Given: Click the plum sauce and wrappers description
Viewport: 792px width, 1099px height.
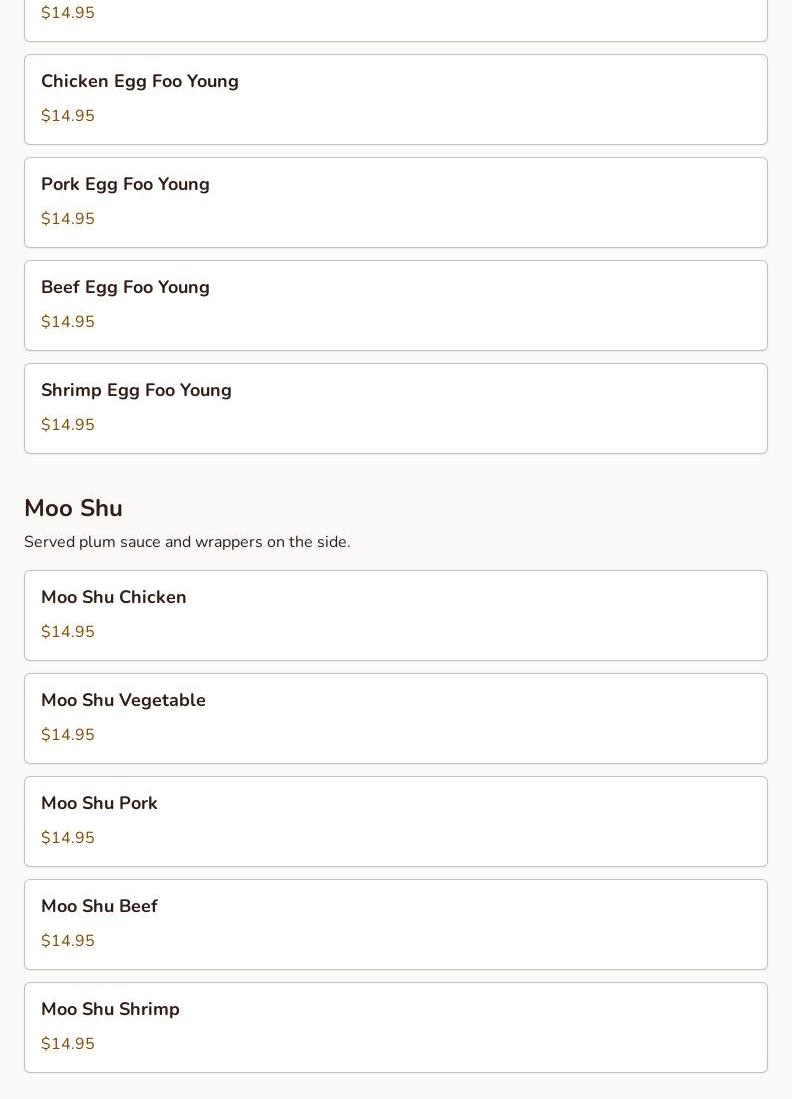Looking at the screenshot, I should [187, 542].
